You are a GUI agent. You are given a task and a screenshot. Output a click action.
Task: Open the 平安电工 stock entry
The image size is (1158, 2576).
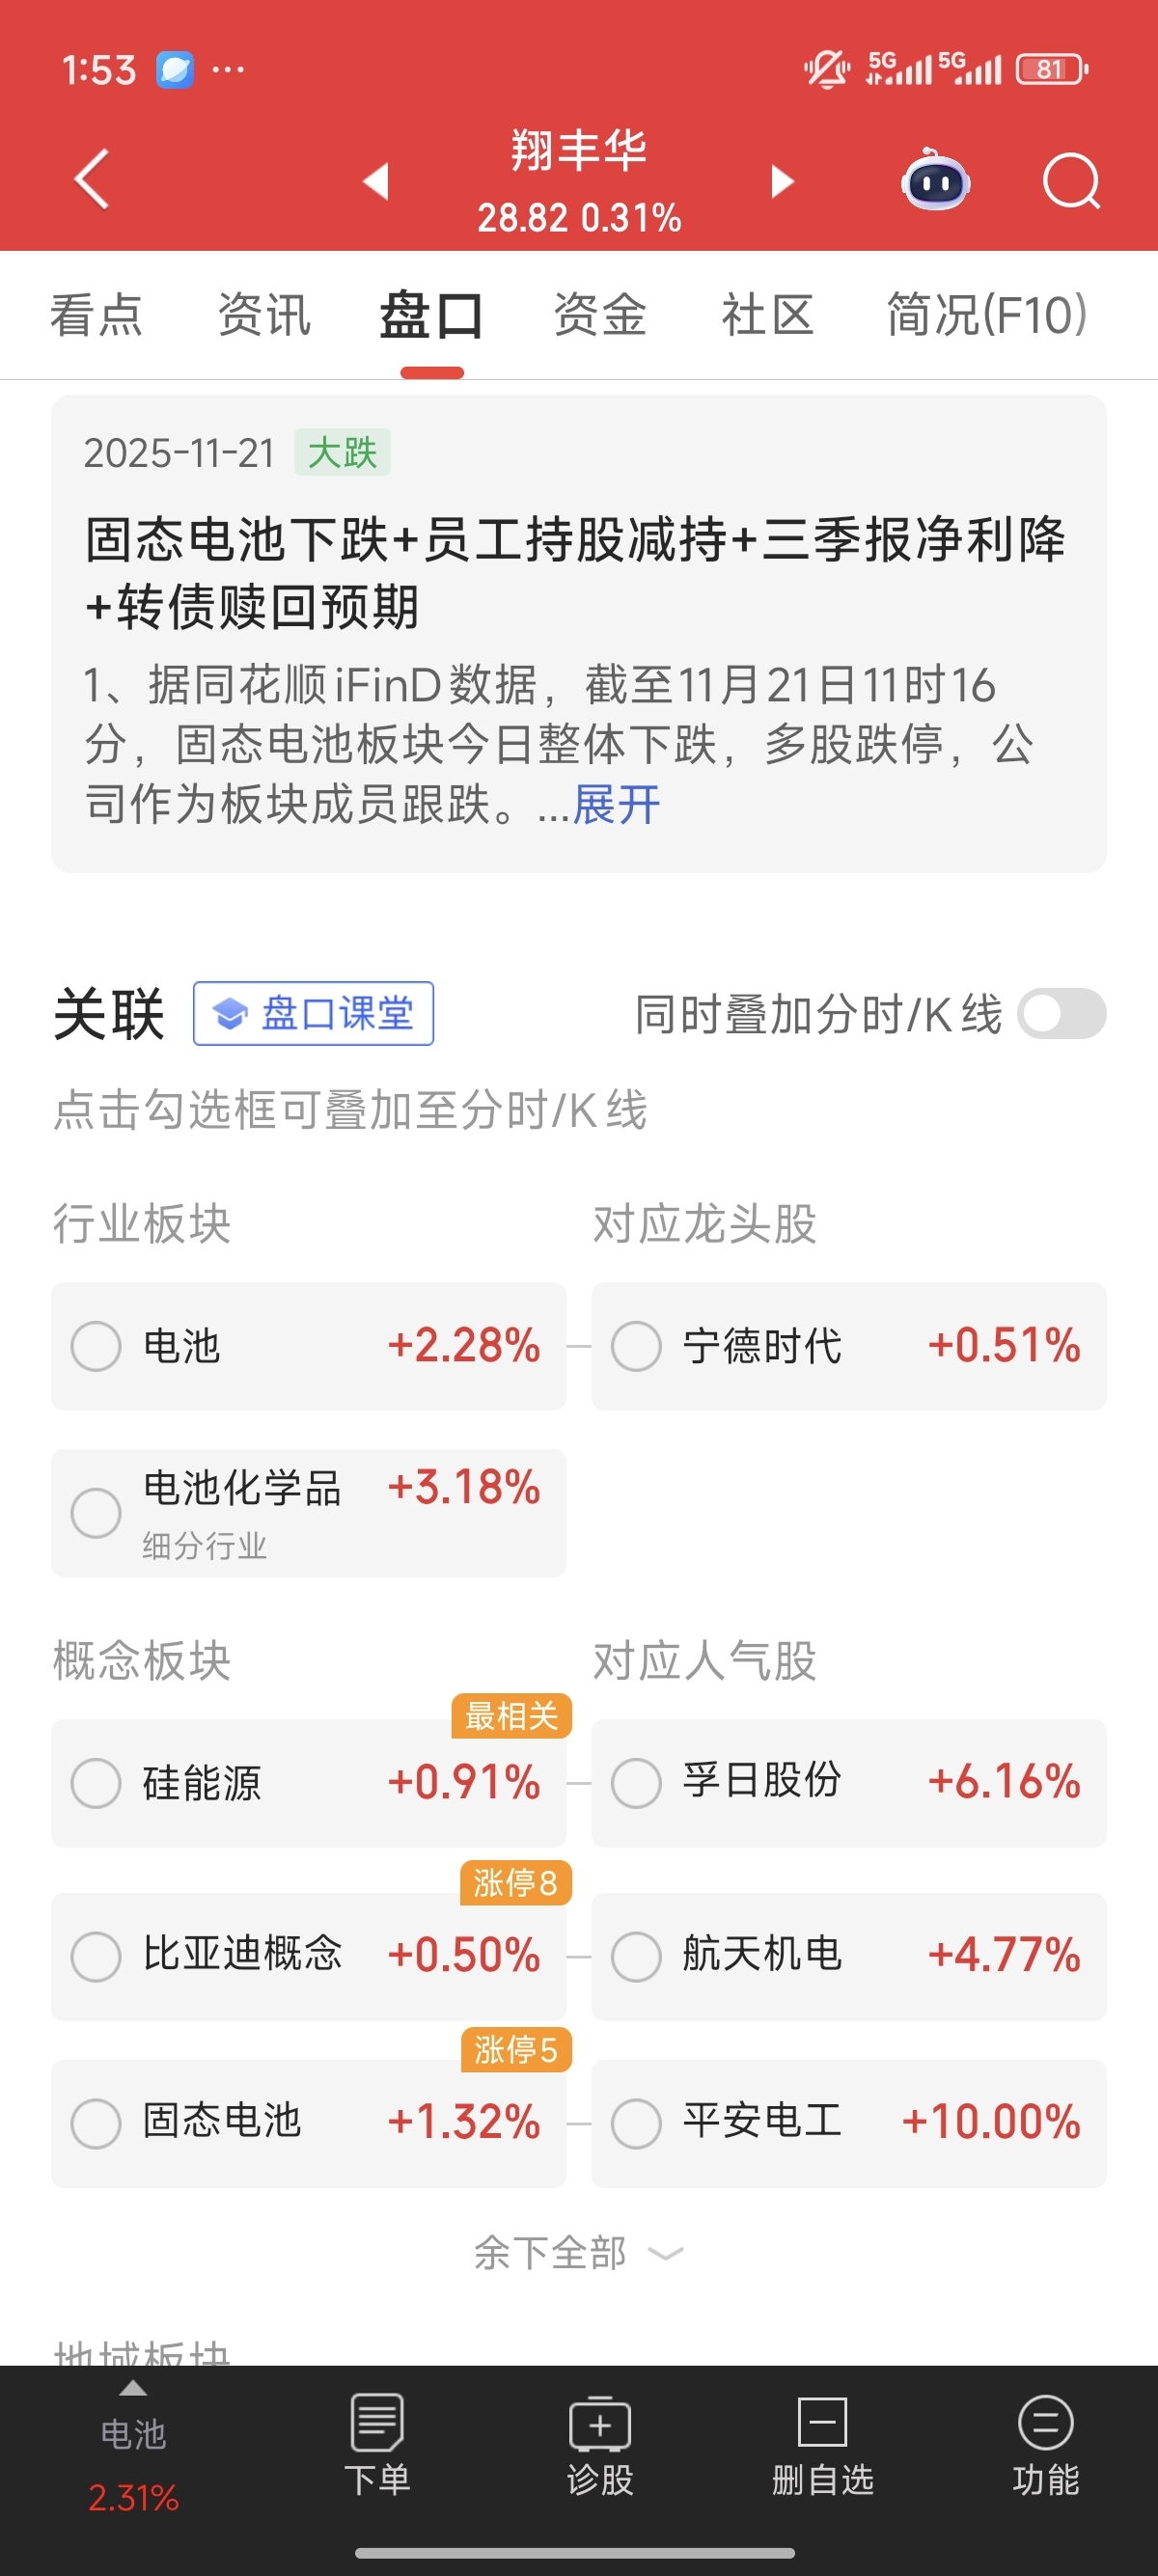(849, 2123)
